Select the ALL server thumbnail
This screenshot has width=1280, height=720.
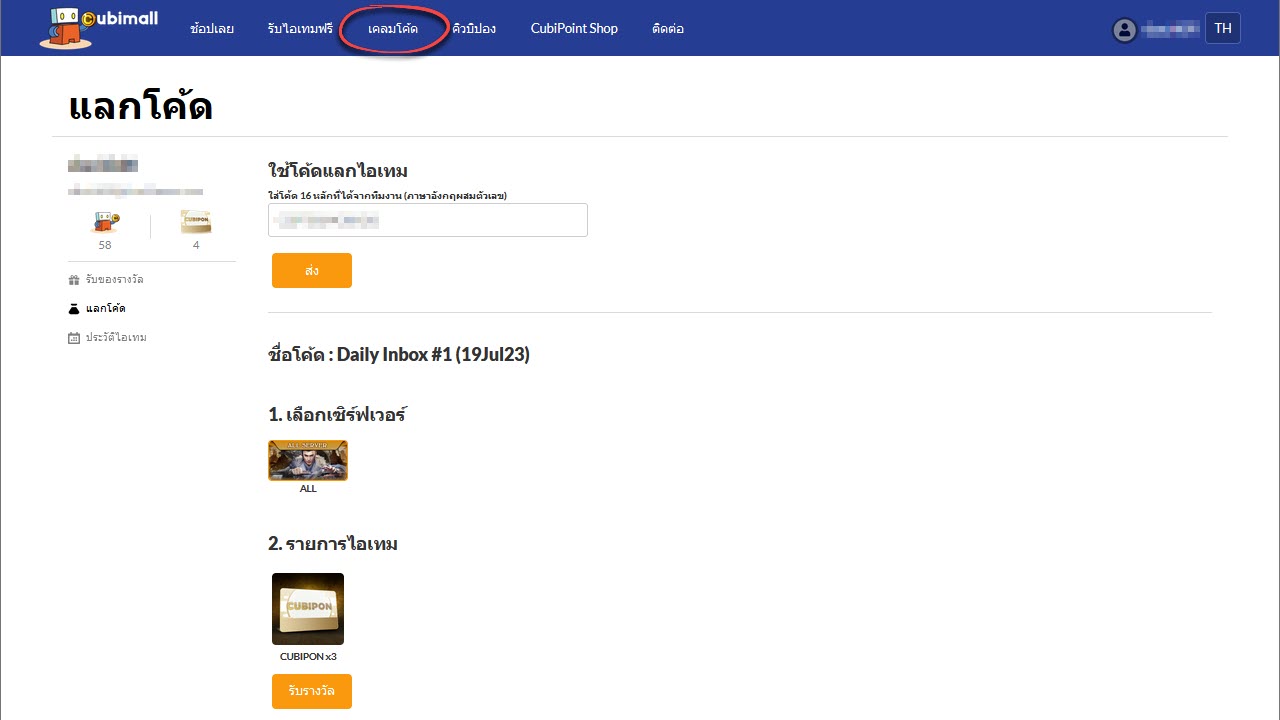pos(308,460)
